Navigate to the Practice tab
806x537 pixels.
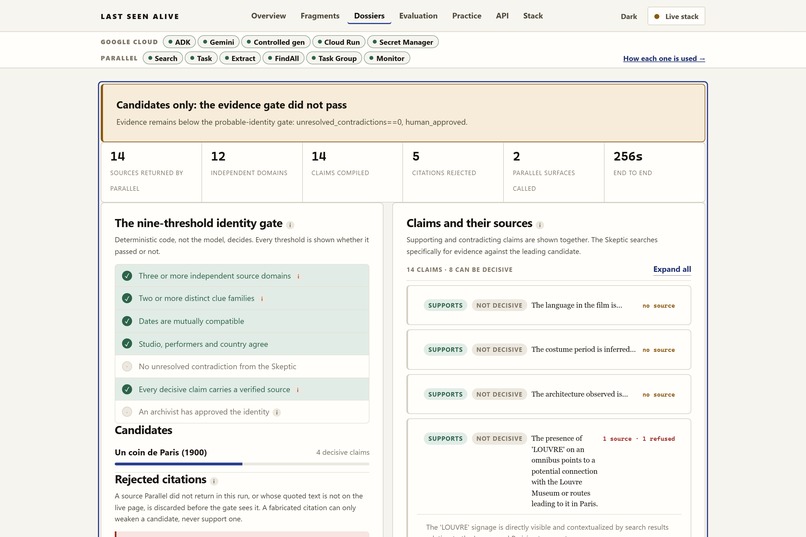pyautogui.click(x=467, y=16)
